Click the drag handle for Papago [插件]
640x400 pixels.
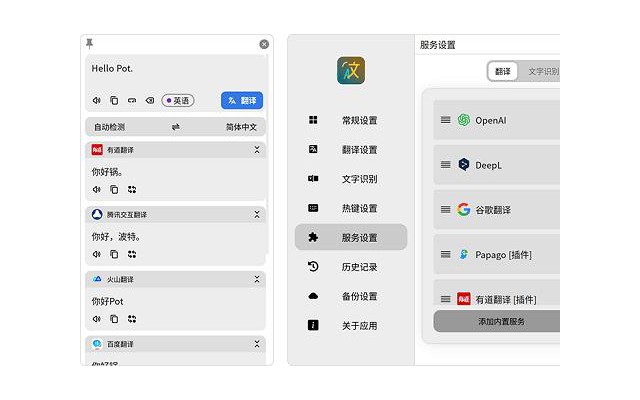click(446, 254)
